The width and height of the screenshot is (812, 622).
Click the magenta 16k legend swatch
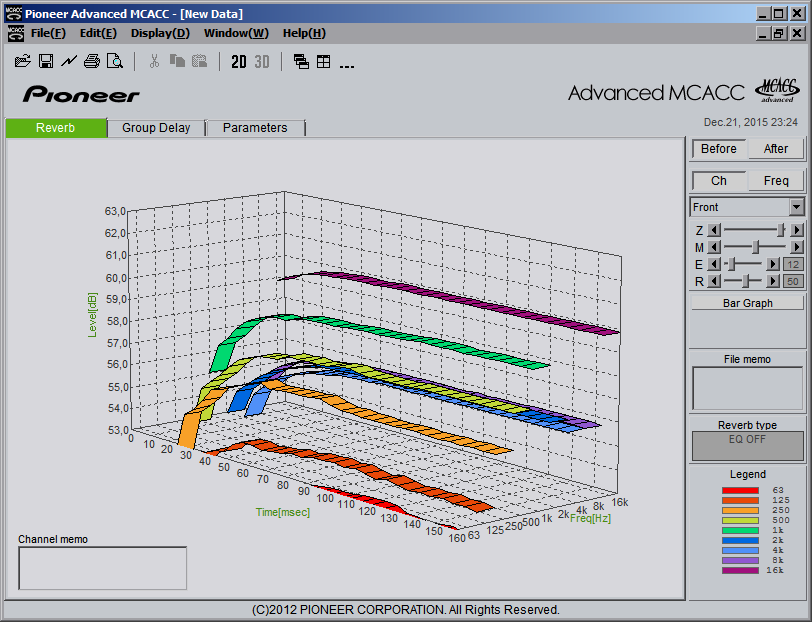pos(740,570)
